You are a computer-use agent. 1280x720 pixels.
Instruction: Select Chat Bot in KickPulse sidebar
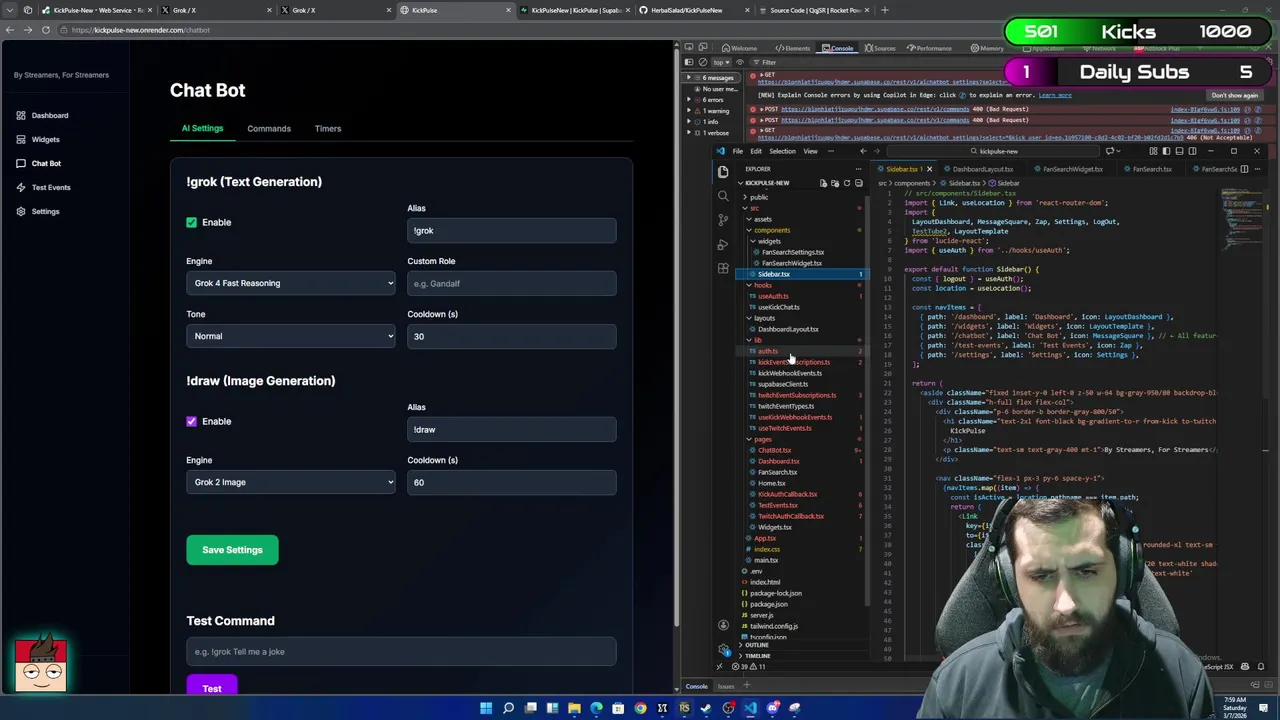click(x=38, y=163)
